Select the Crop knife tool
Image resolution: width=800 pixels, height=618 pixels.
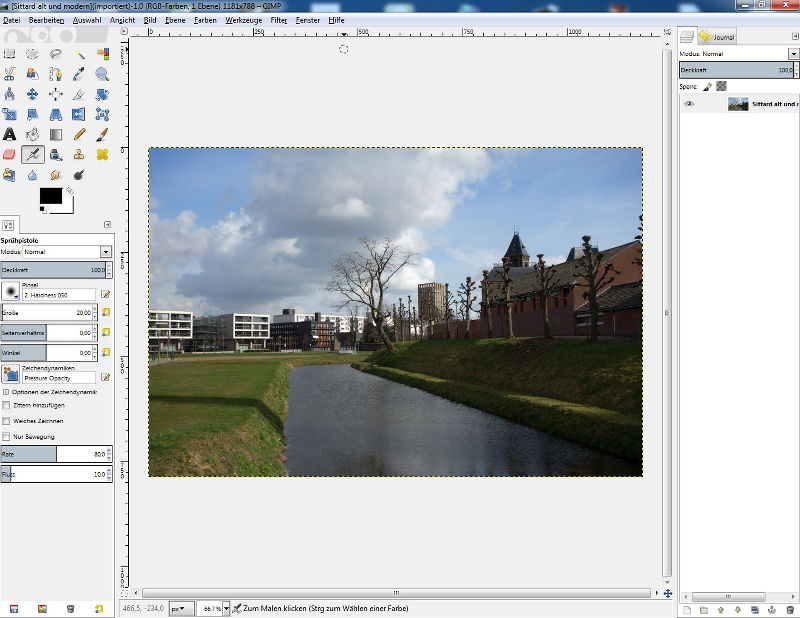(79, 94)
